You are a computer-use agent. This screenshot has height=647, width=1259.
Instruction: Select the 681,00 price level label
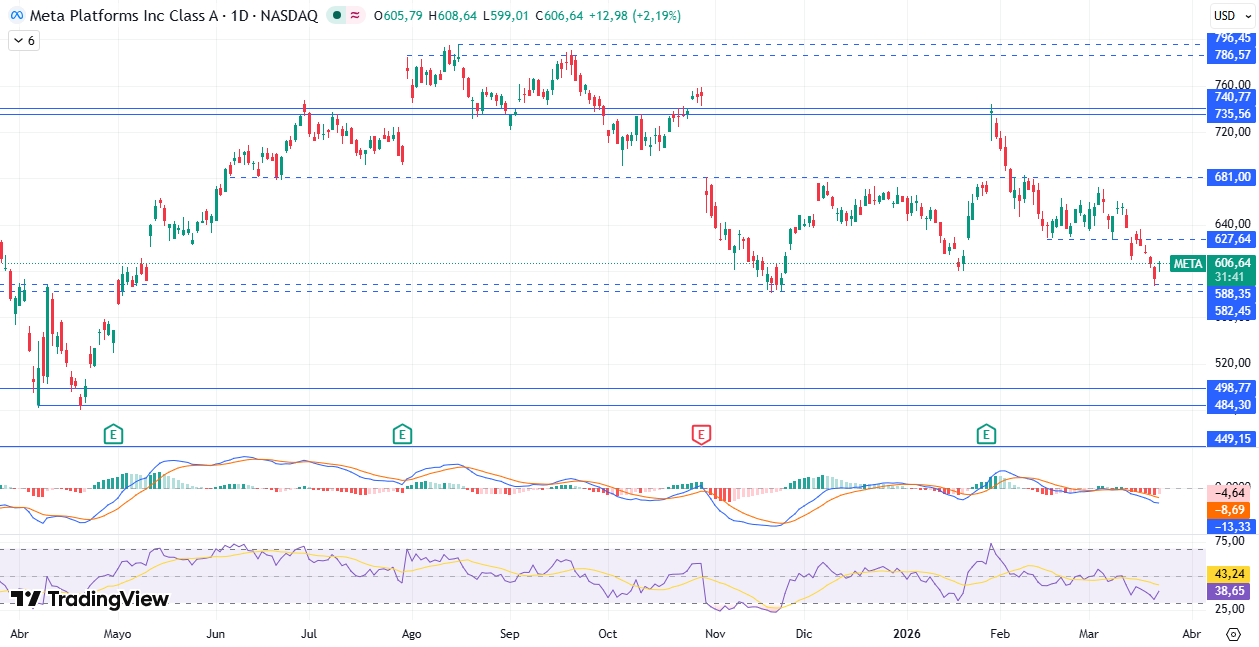(1232, 177)
